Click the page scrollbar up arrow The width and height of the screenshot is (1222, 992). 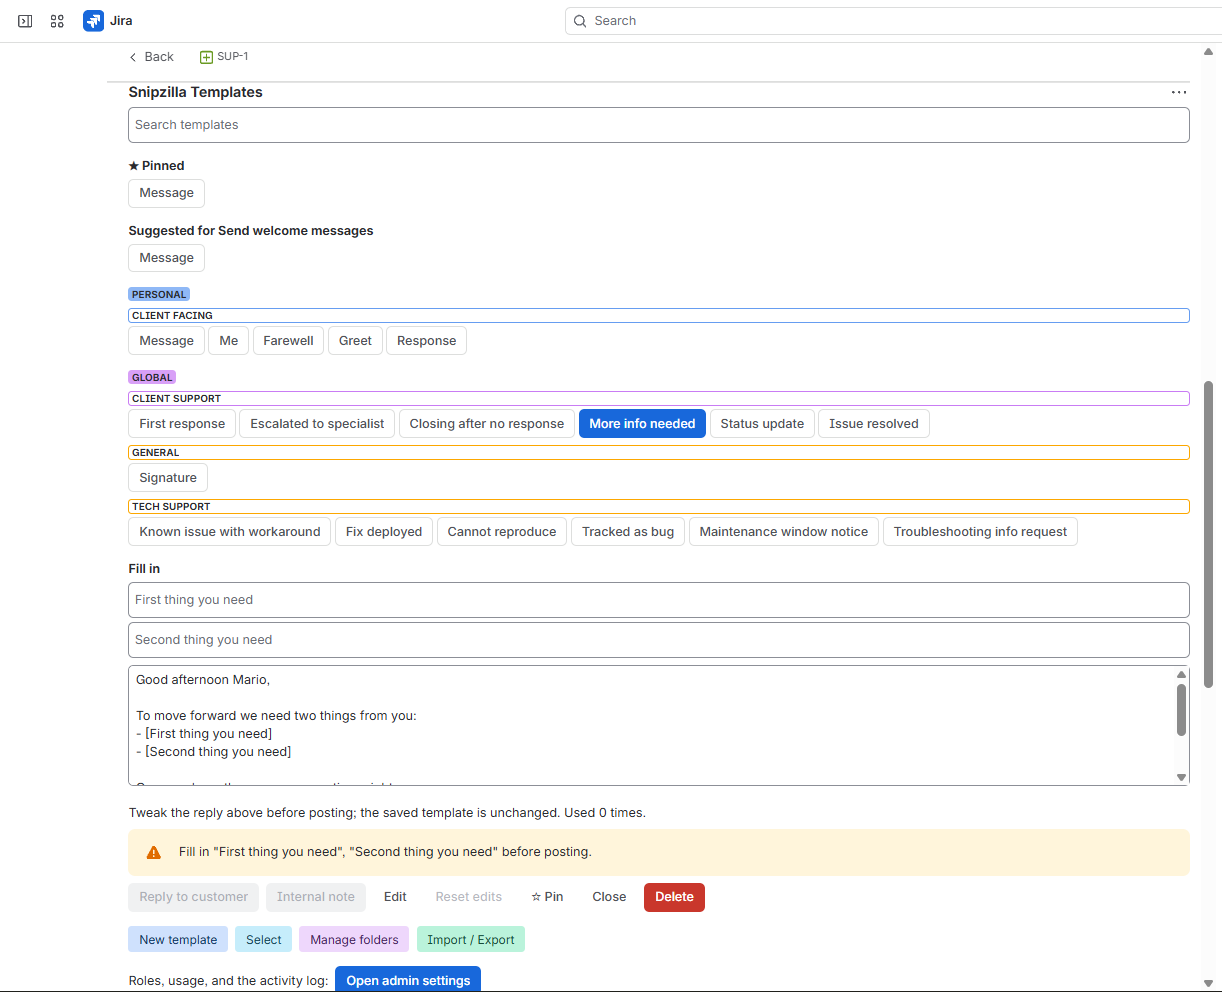point(1209,52)
